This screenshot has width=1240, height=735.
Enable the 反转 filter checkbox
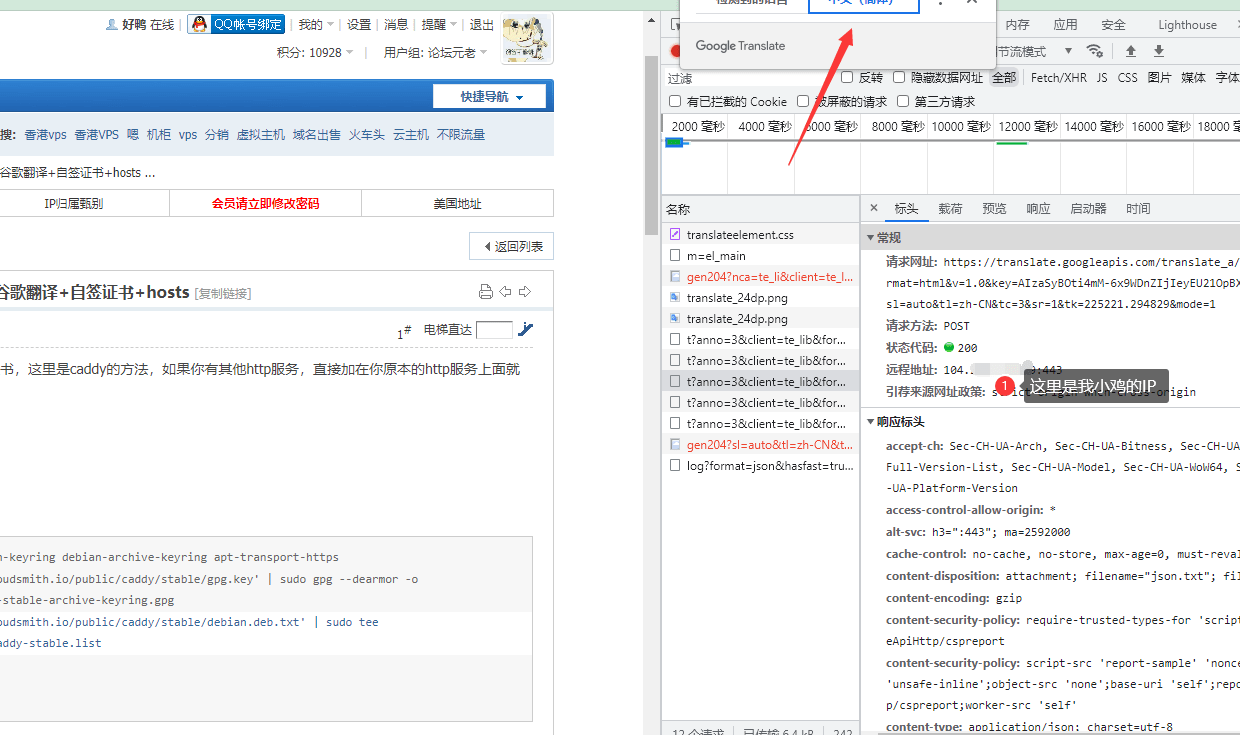pyautogui.click(x=848, y=77)
